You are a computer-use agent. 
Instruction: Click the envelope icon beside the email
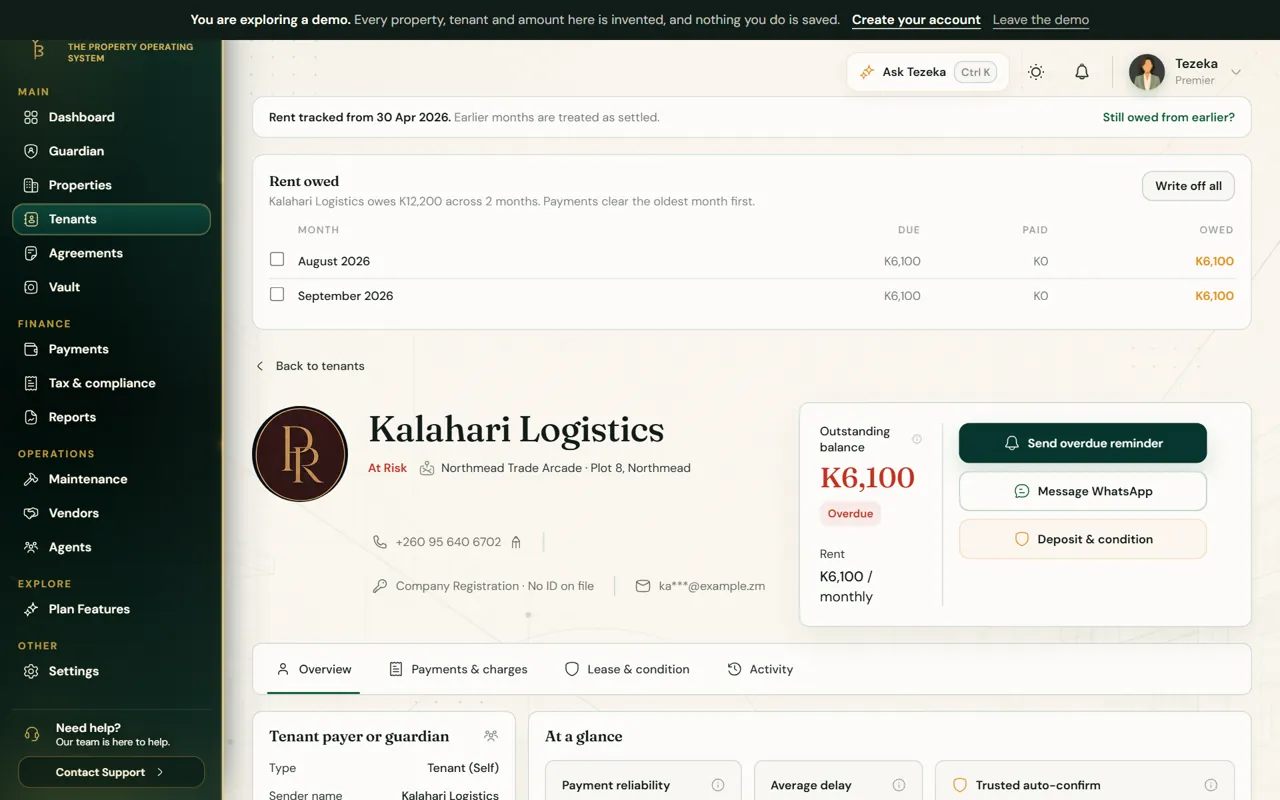coord(643,586)
